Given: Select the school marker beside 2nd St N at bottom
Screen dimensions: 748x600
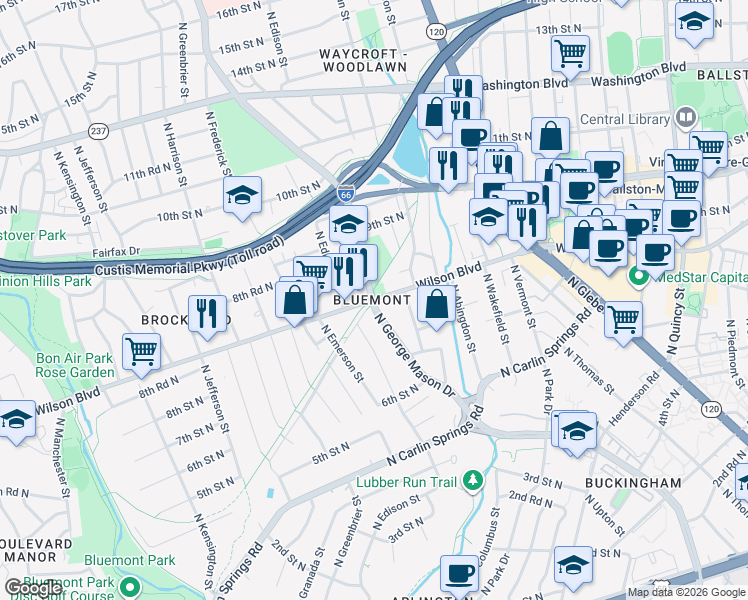Looking at the screenshot, I should 573,565.
